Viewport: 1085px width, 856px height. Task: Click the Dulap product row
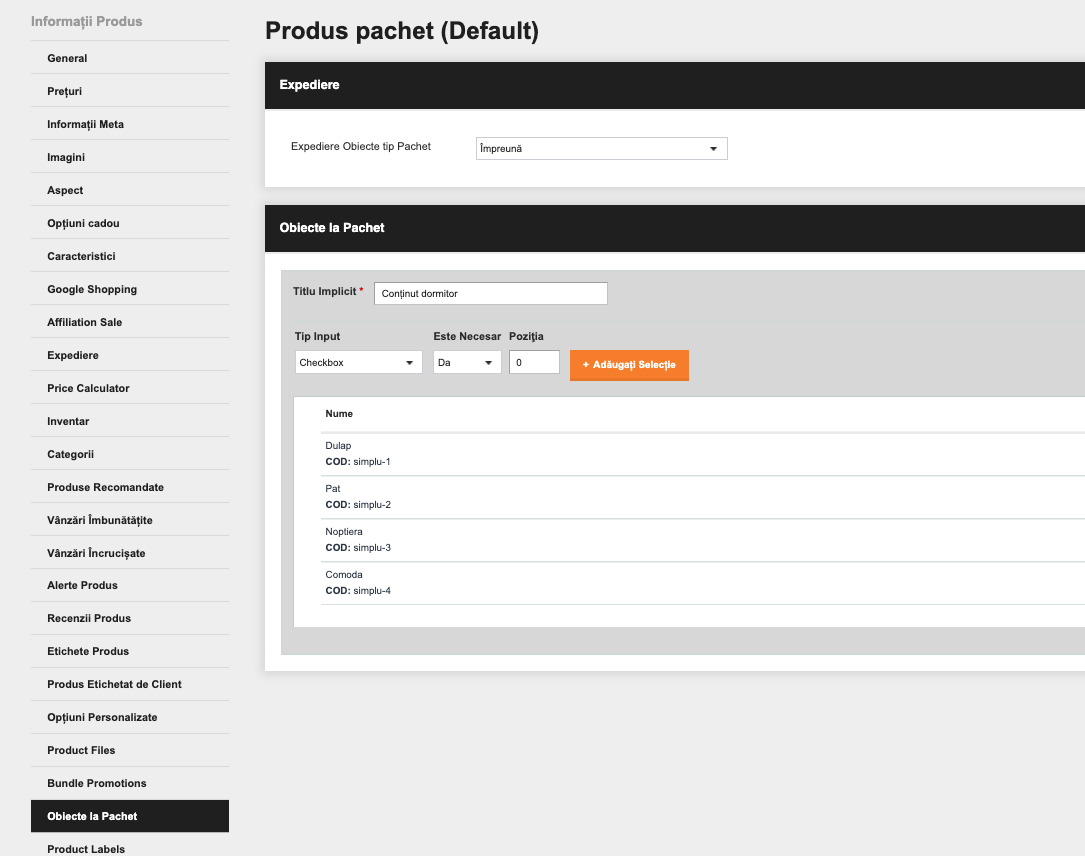point(703,454)
